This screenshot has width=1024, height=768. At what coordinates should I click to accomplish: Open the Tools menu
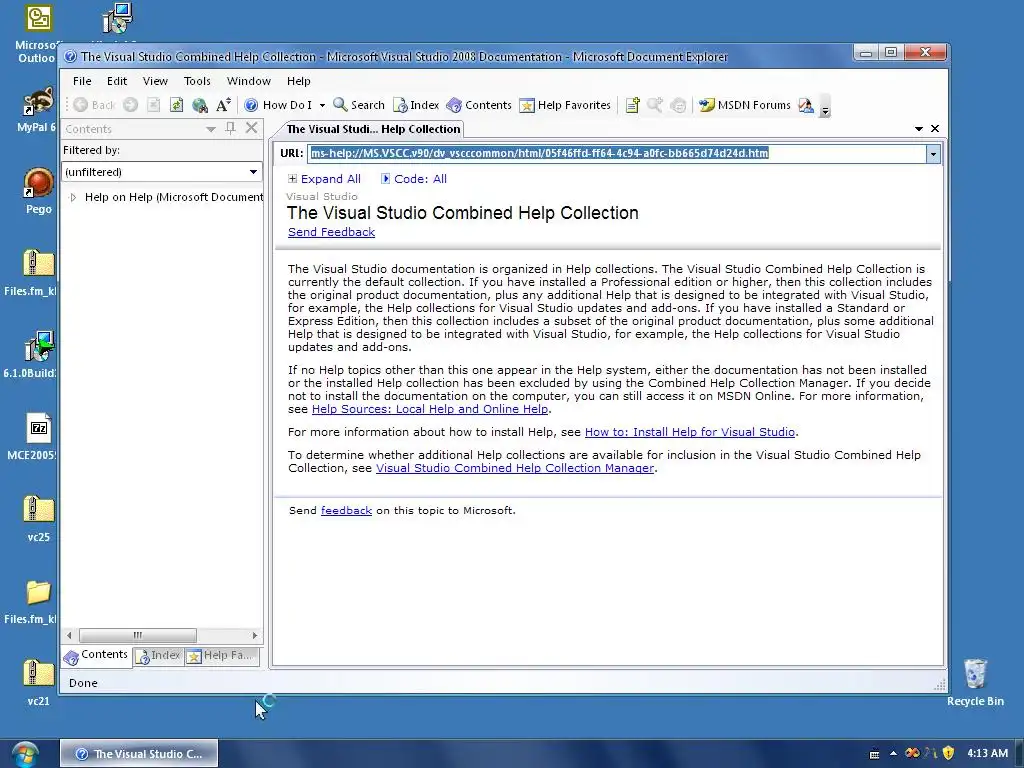point(197,81)
